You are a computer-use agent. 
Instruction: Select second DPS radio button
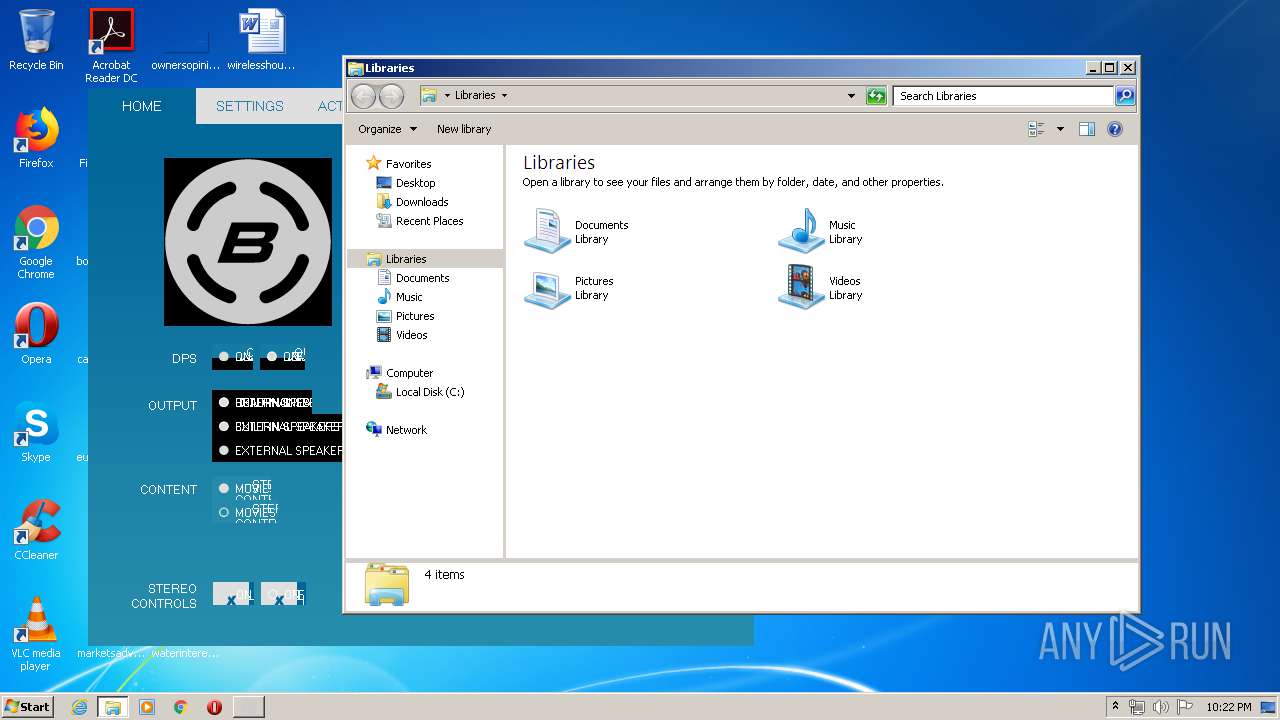pos(272,356)
